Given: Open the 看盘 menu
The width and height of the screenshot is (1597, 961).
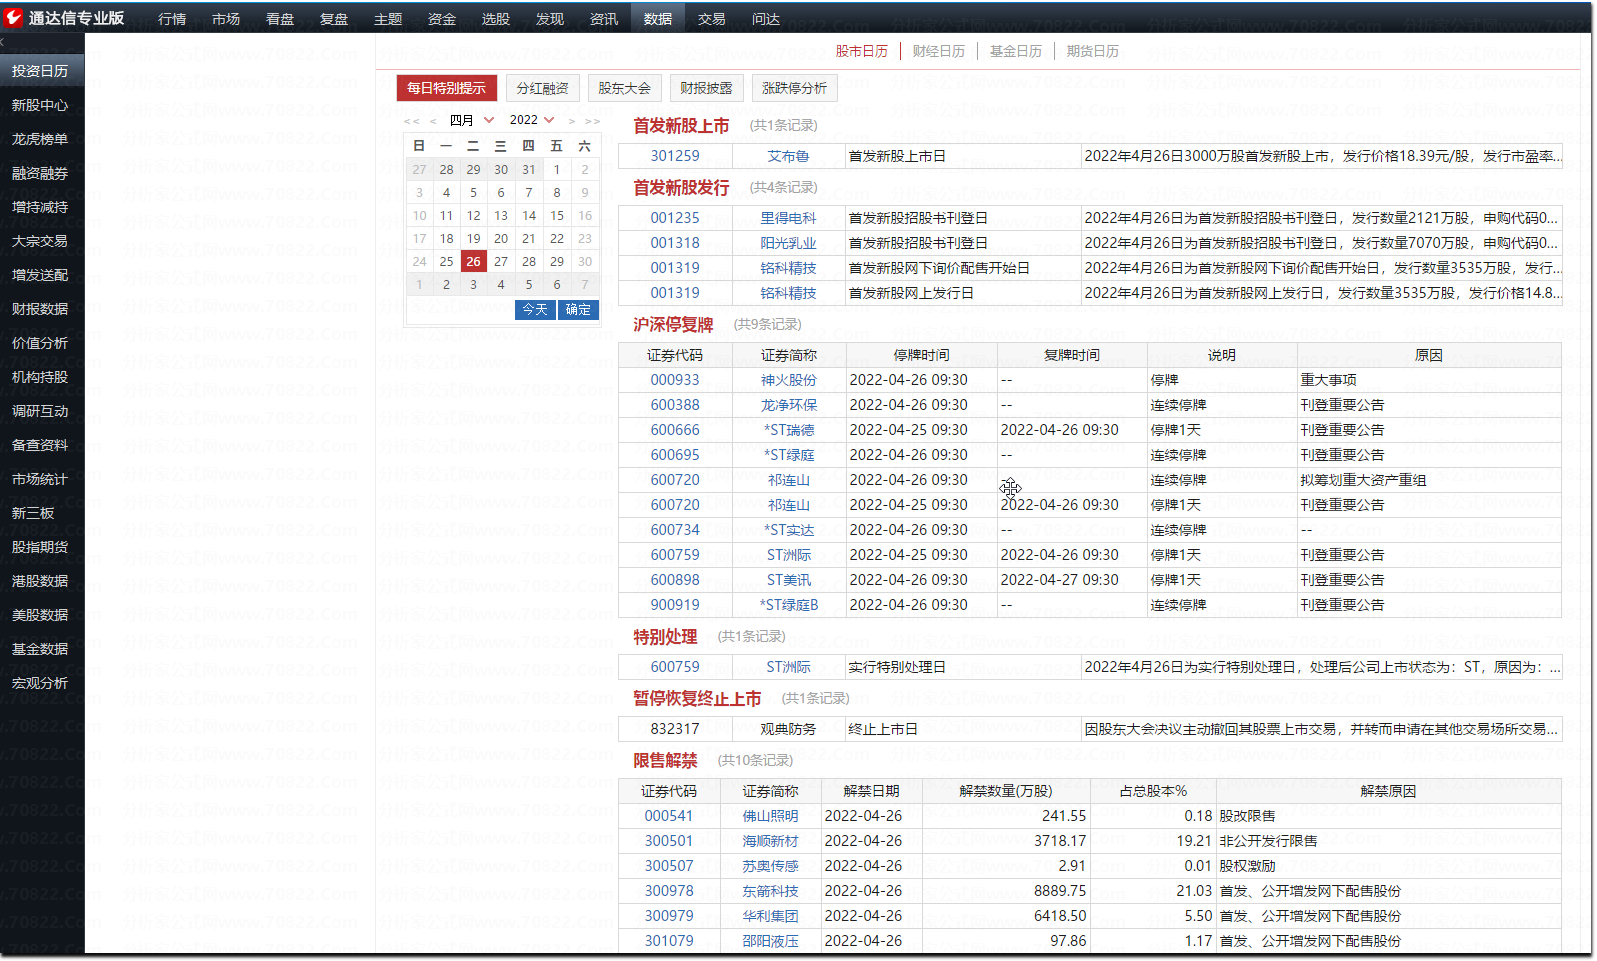Looking at the screenshot, I should click(280, 19).
